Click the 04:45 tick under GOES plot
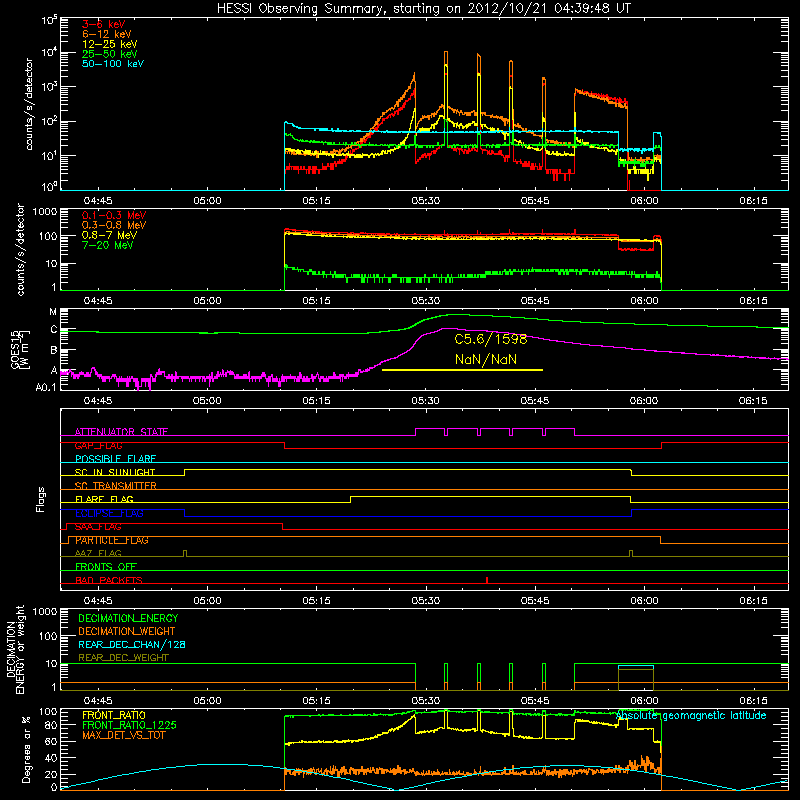The image size is (800, 800). pyautogui.click(x=98, y=401)
